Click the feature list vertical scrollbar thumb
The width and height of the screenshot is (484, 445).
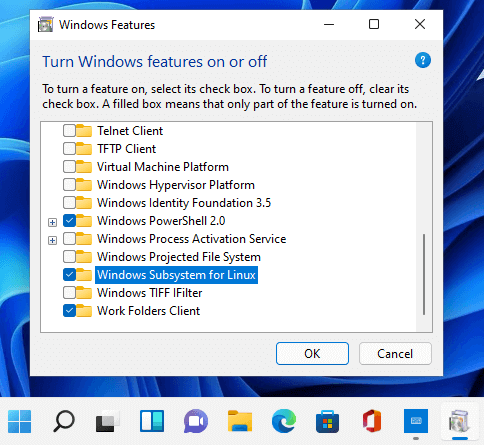(424, 274)
